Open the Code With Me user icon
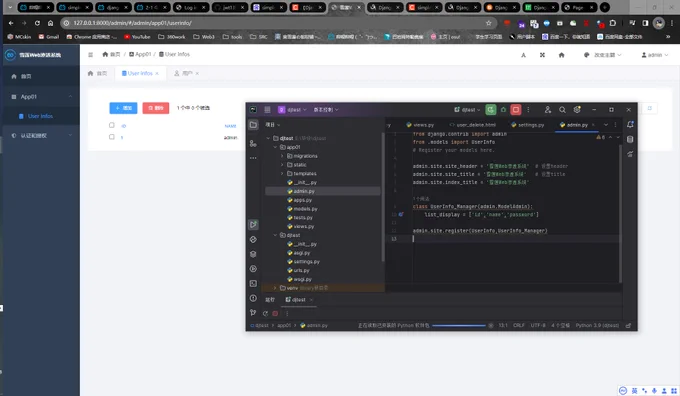This screenshot has width=680, height=396. coord(548,110)
